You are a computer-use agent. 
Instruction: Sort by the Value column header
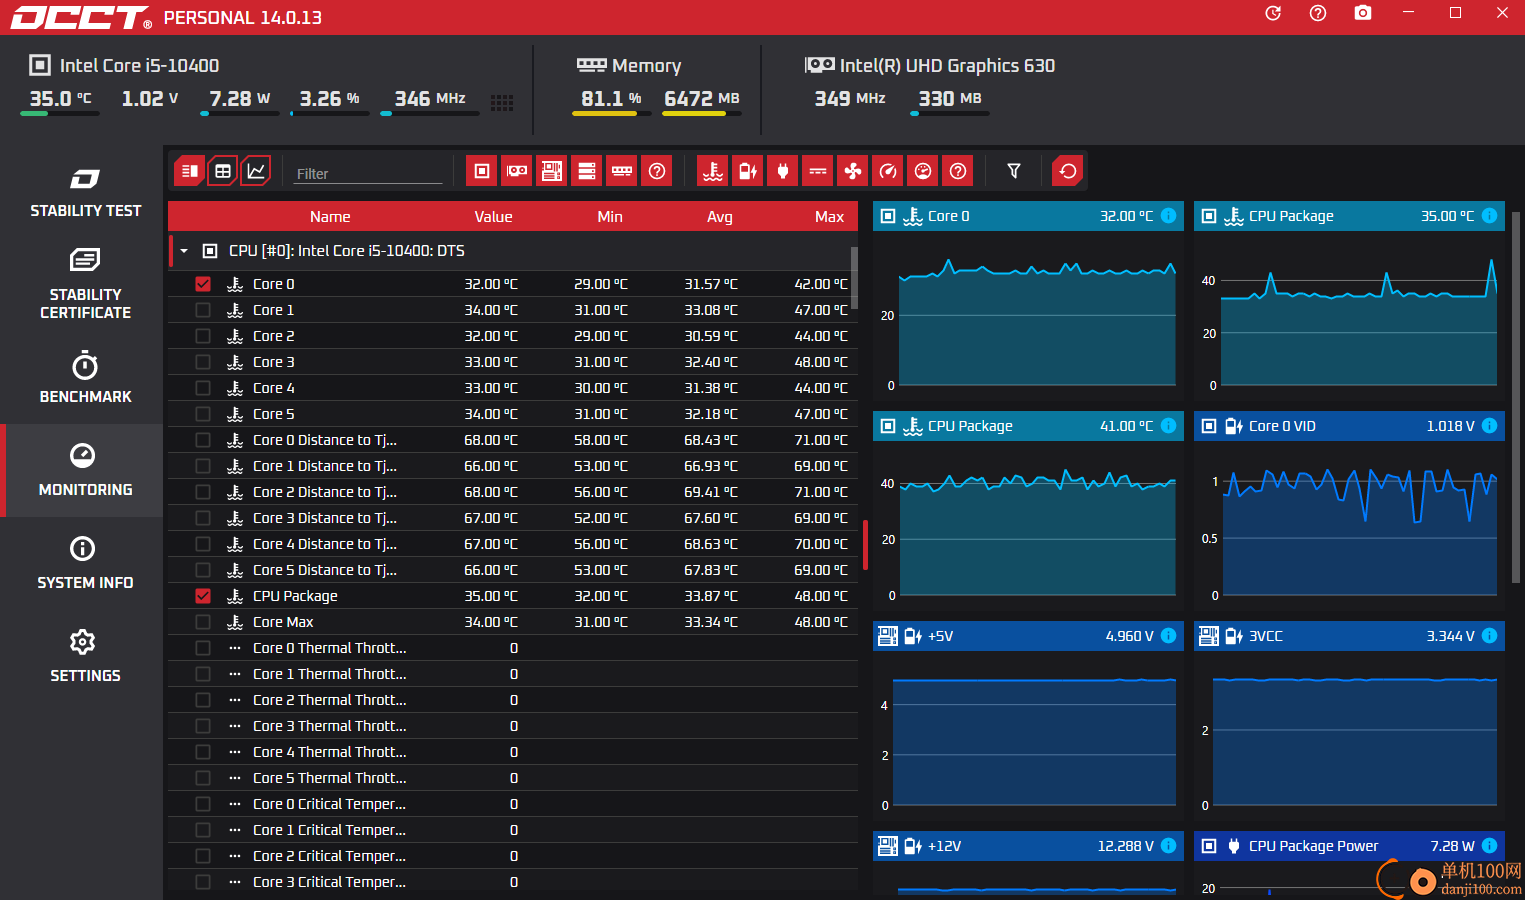[x=493, y=216]
